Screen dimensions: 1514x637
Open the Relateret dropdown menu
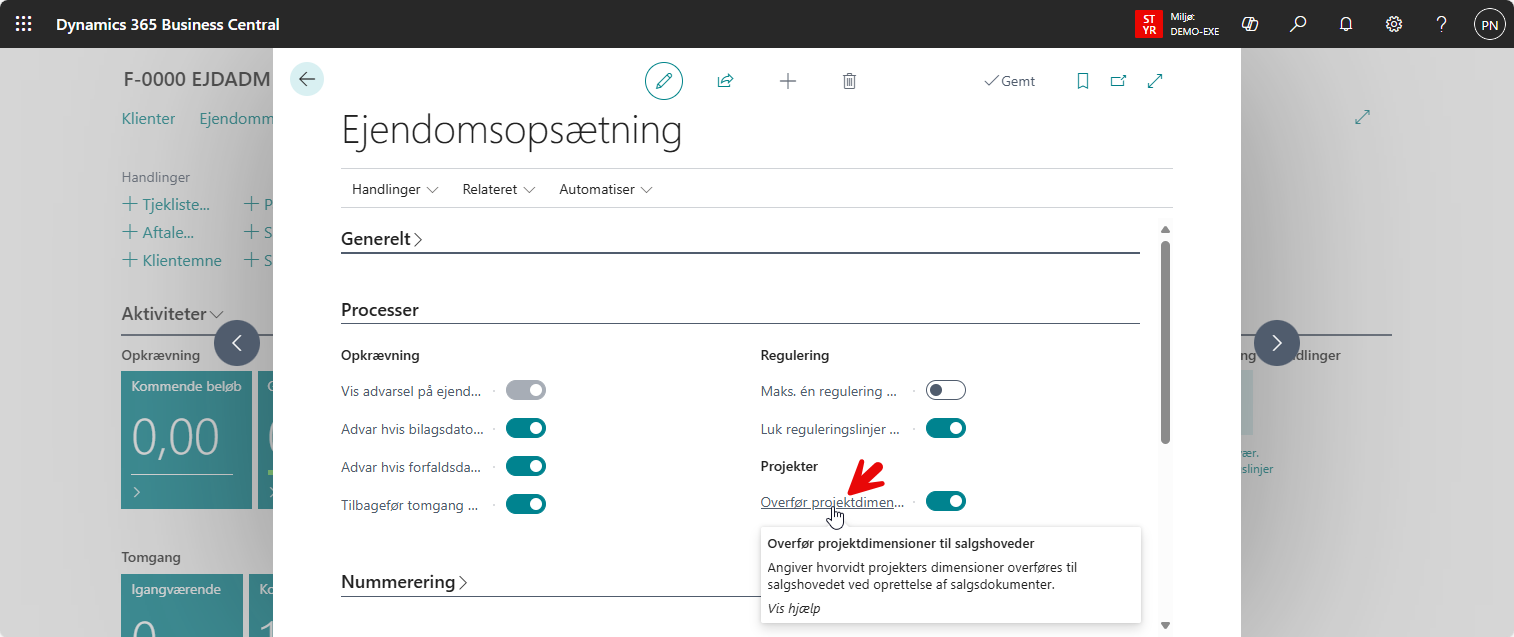498,189
